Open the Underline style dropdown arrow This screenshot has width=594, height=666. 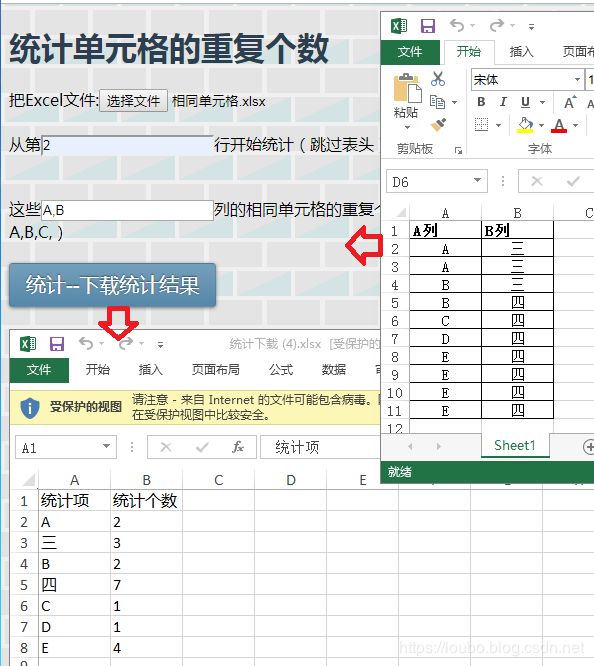pyautogui.click(x=542, y=102)
